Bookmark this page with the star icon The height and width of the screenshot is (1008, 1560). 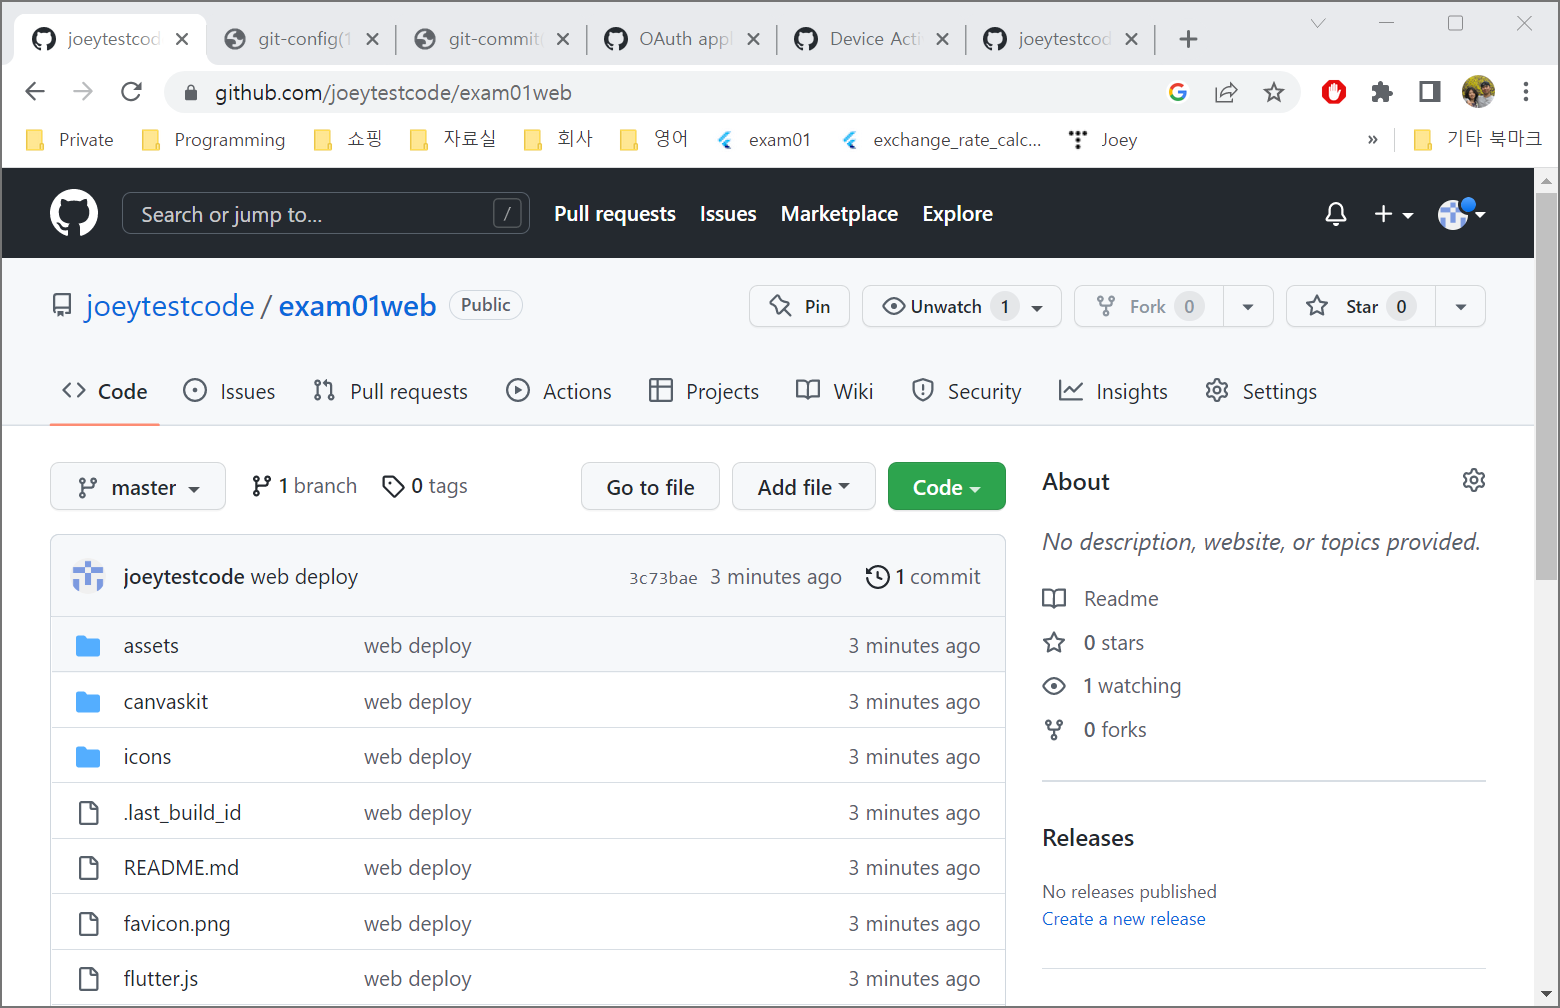click(1273, 92)
